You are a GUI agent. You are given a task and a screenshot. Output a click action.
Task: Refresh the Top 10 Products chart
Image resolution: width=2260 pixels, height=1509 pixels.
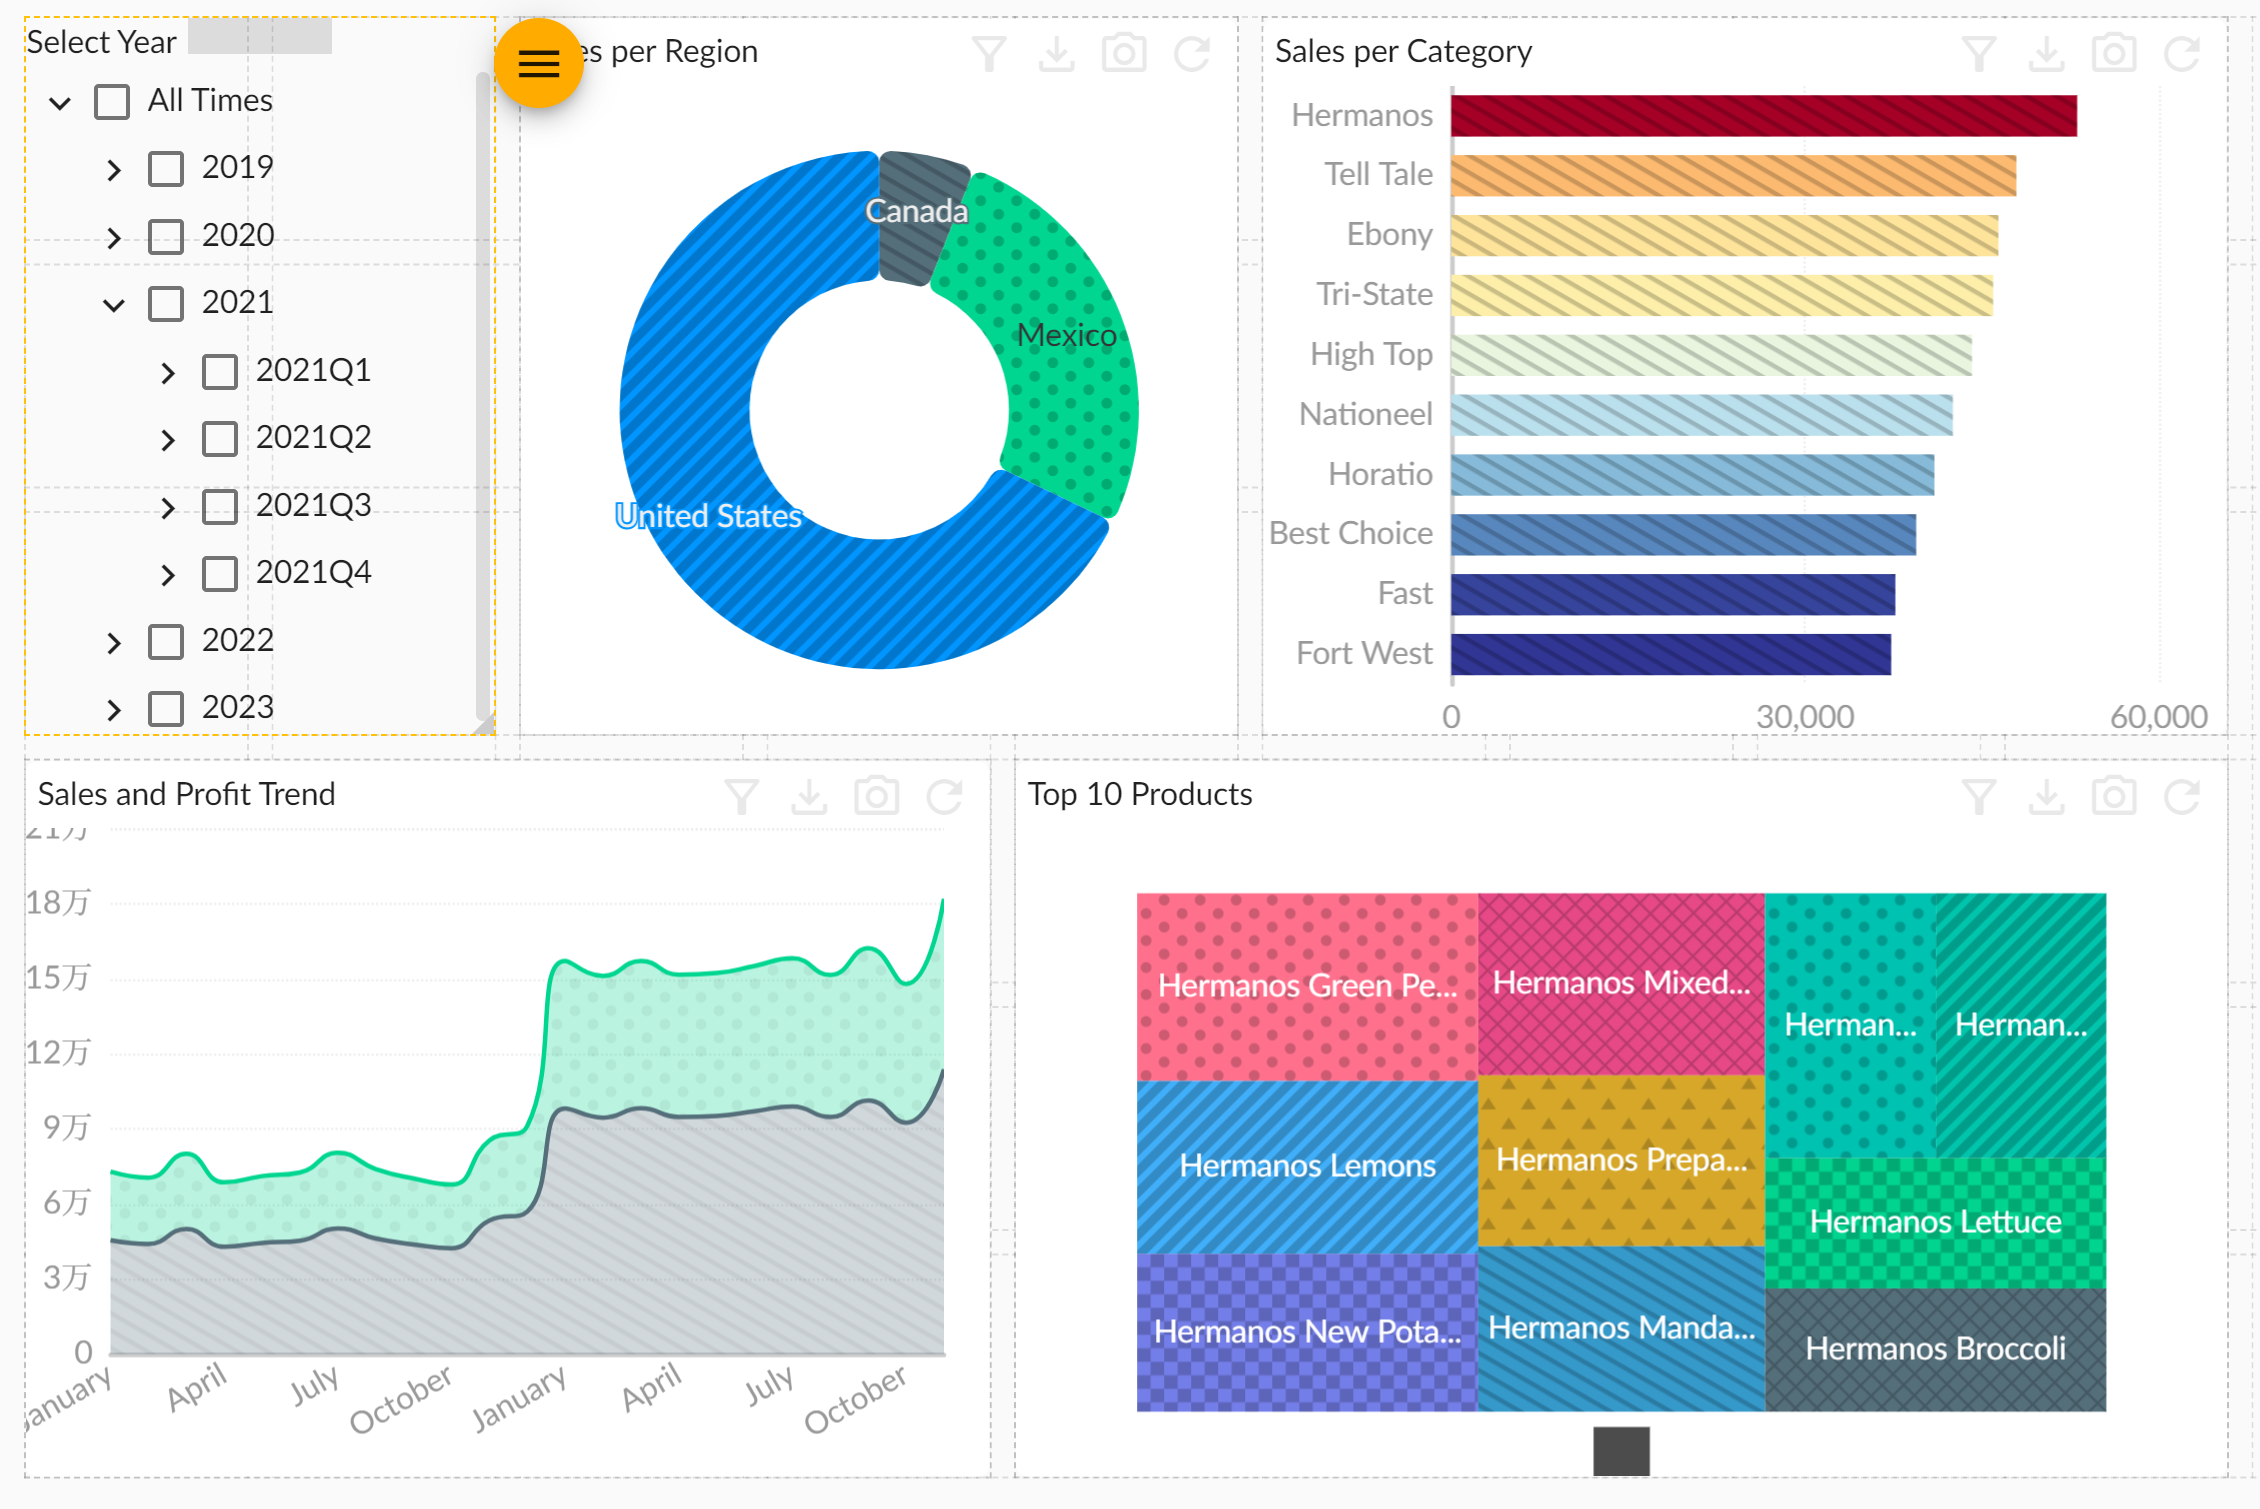pos(2181,797)
